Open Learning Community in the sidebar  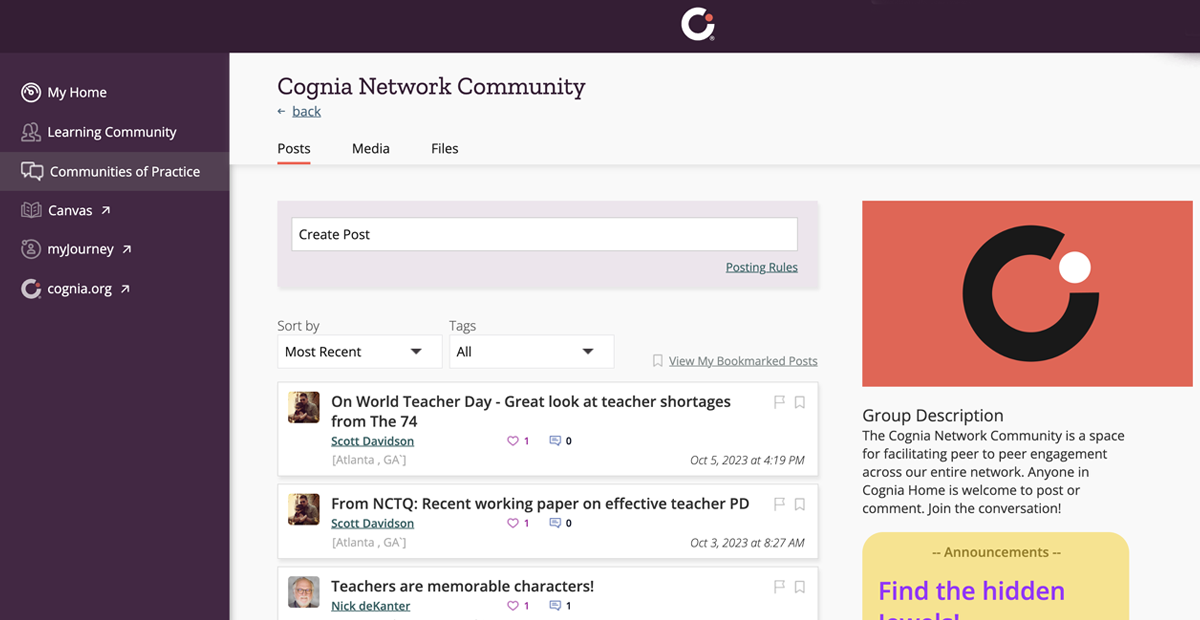tap(114, 132)
